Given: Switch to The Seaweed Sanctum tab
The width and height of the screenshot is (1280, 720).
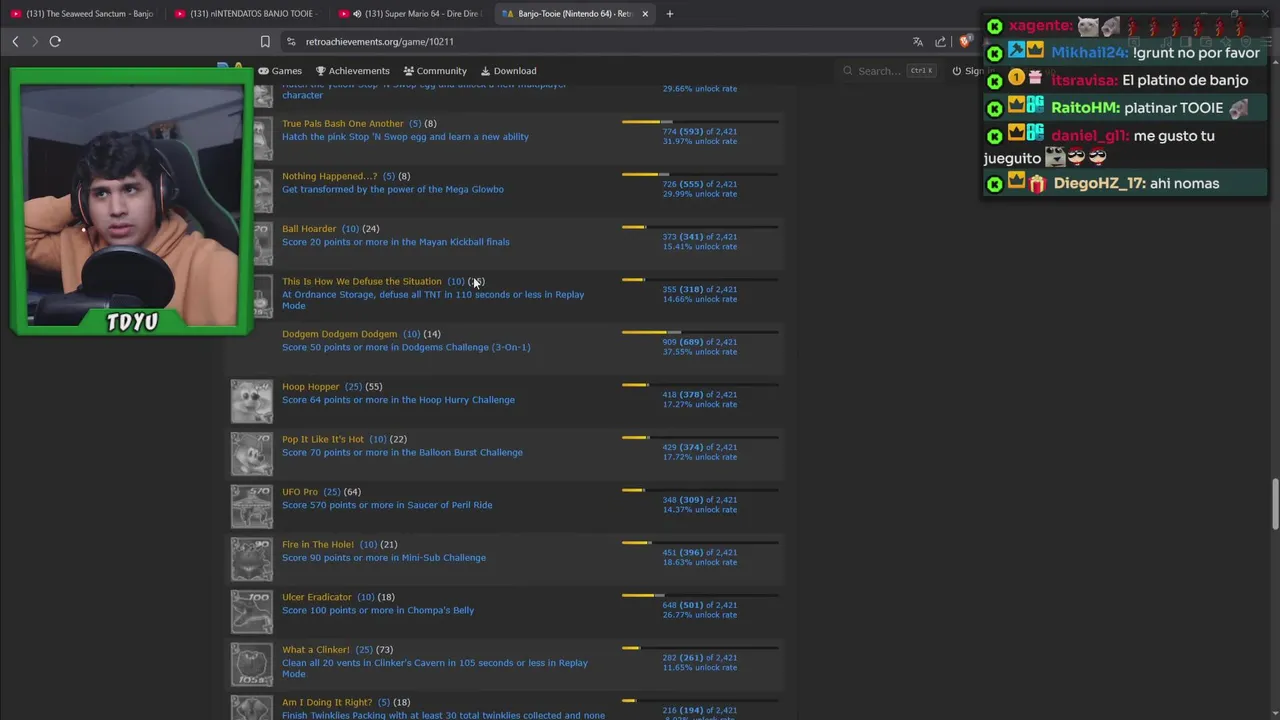Looking at the screenshot, I should (x=82, y=14).
